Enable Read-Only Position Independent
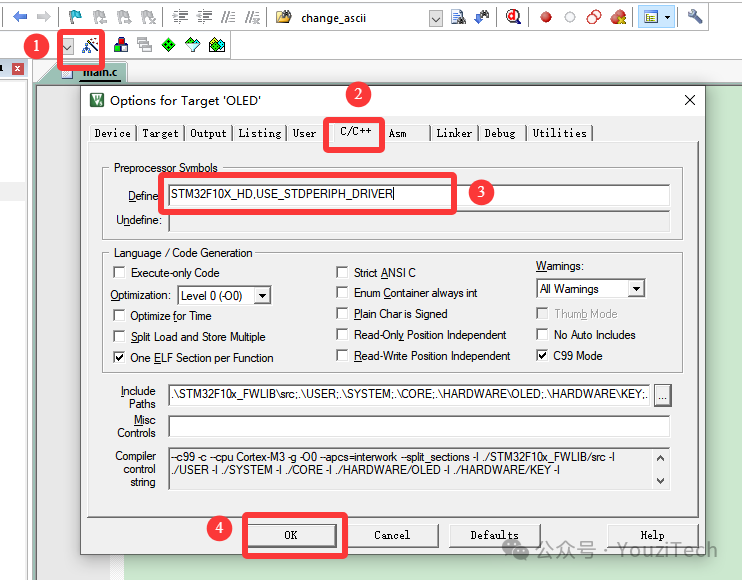742x580 pixels. coord(342,334)
